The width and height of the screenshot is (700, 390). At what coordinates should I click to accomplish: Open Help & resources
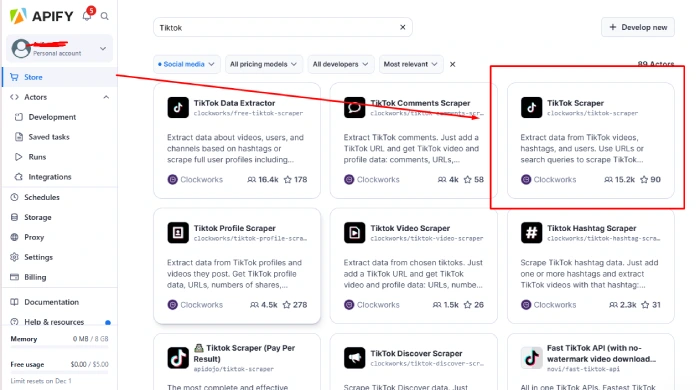coord(54,322)
